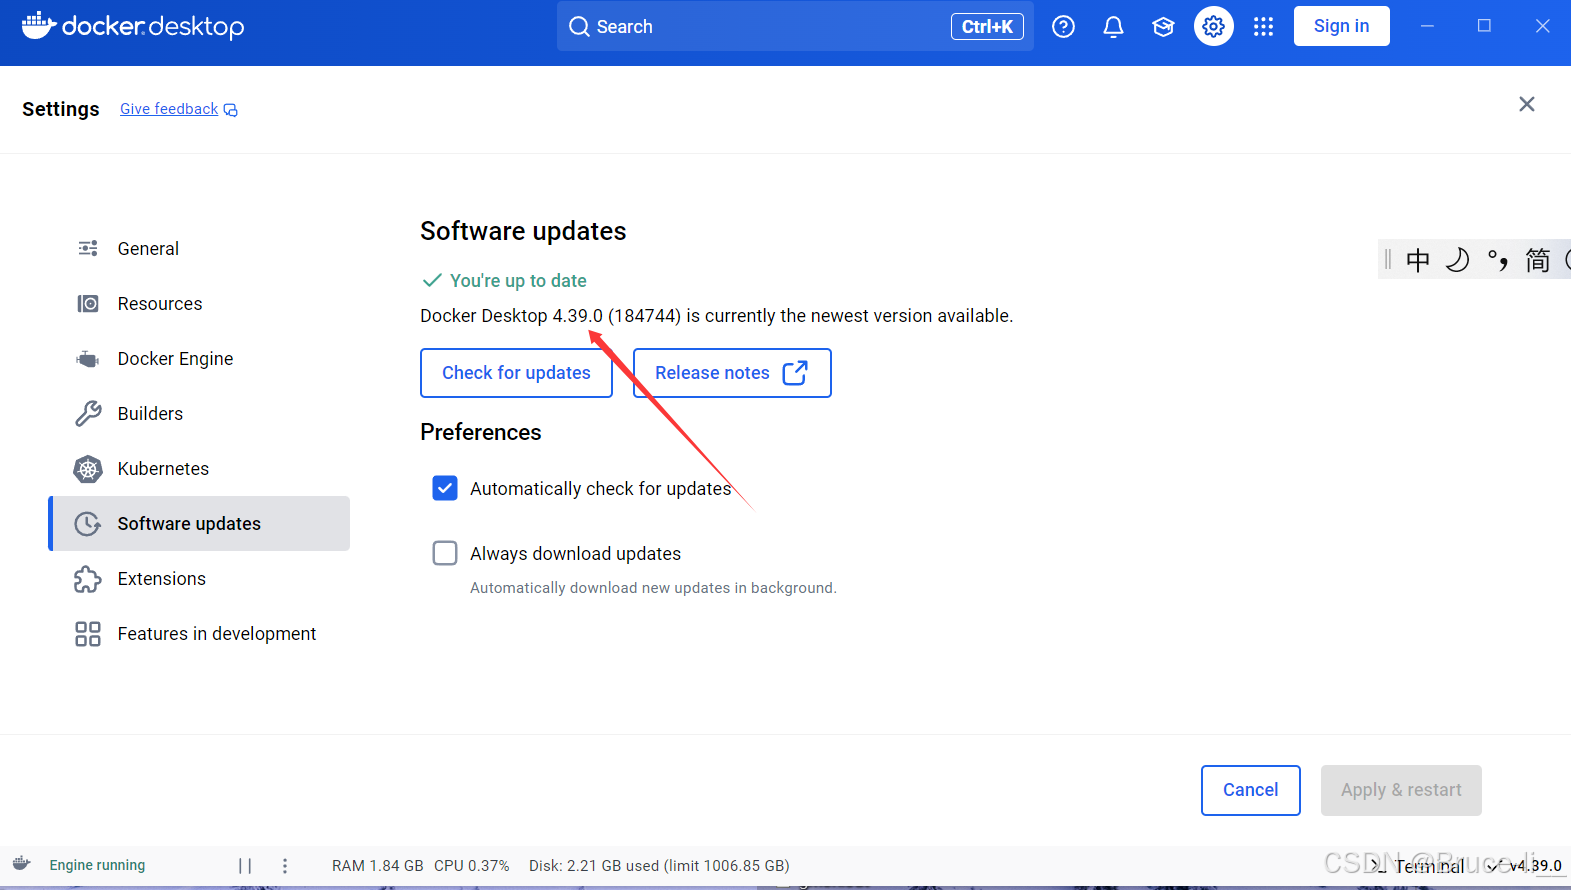This screenshot has height=890, width=1571.
Task: Click the "Preferences" heading
Action: (481, 432)
